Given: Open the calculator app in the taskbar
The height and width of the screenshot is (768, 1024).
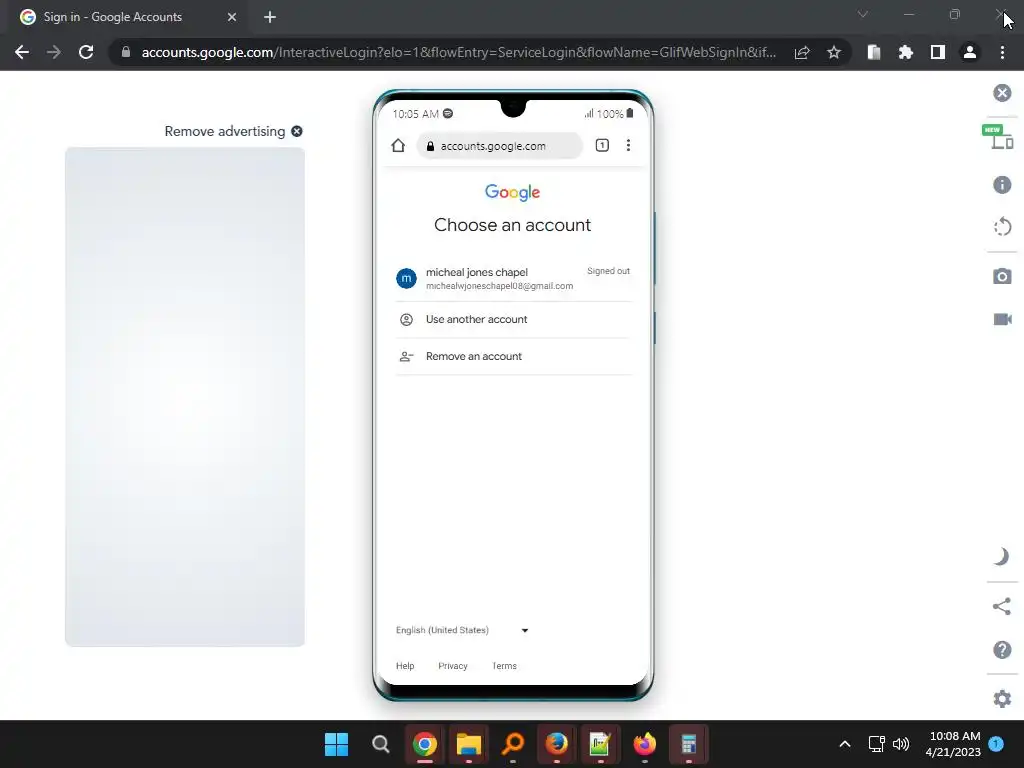Looking at the screenshot, I should (x=689, y=744).
